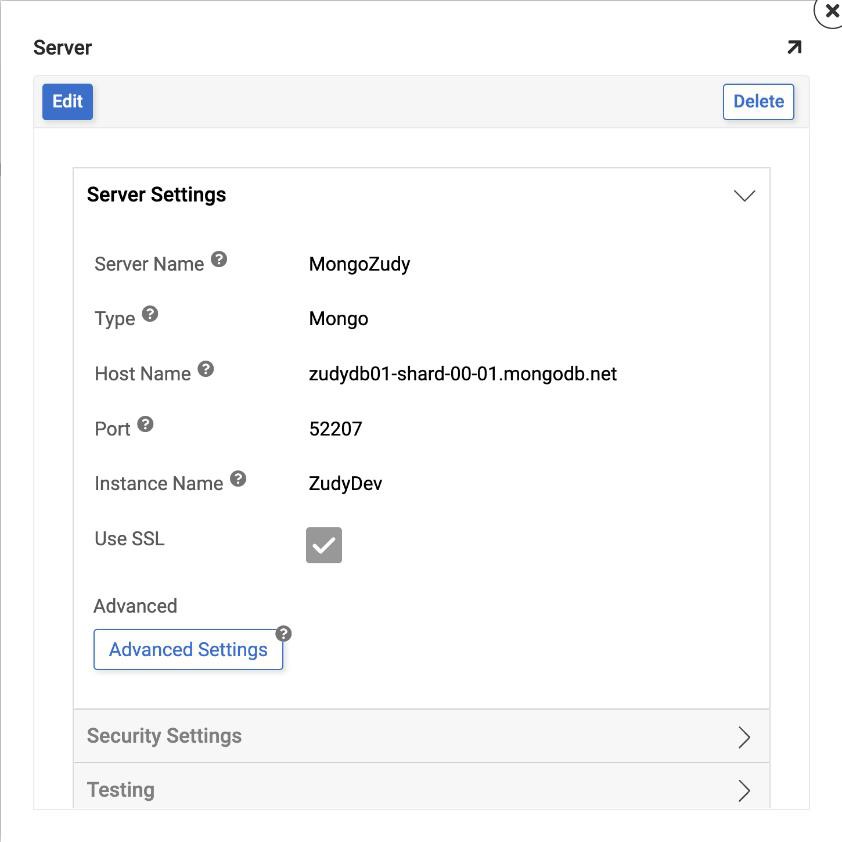This screenshot has width=842, height=842.
Task: Open the Testing section header
Action: tap(121, 790)
